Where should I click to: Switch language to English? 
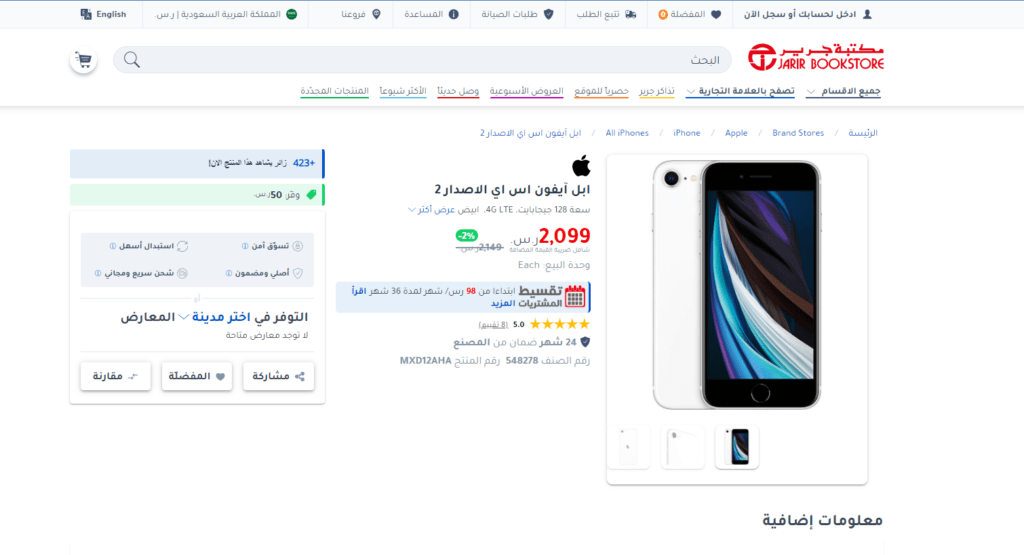click(x=103, y=14)
